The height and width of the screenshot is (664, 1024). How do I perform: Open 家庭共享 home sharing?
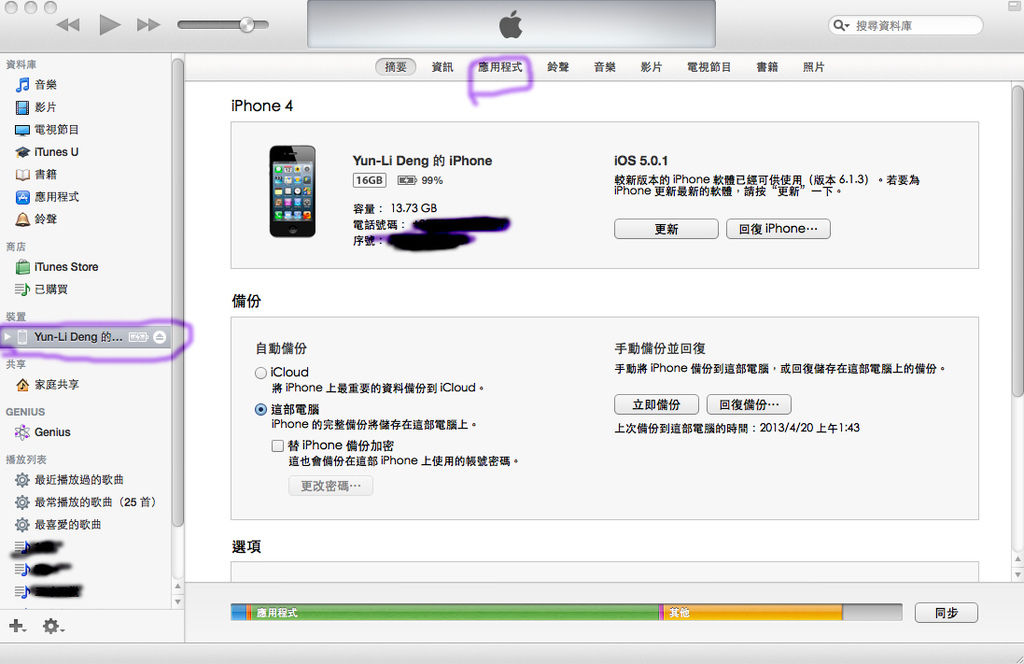coord(47,385)
